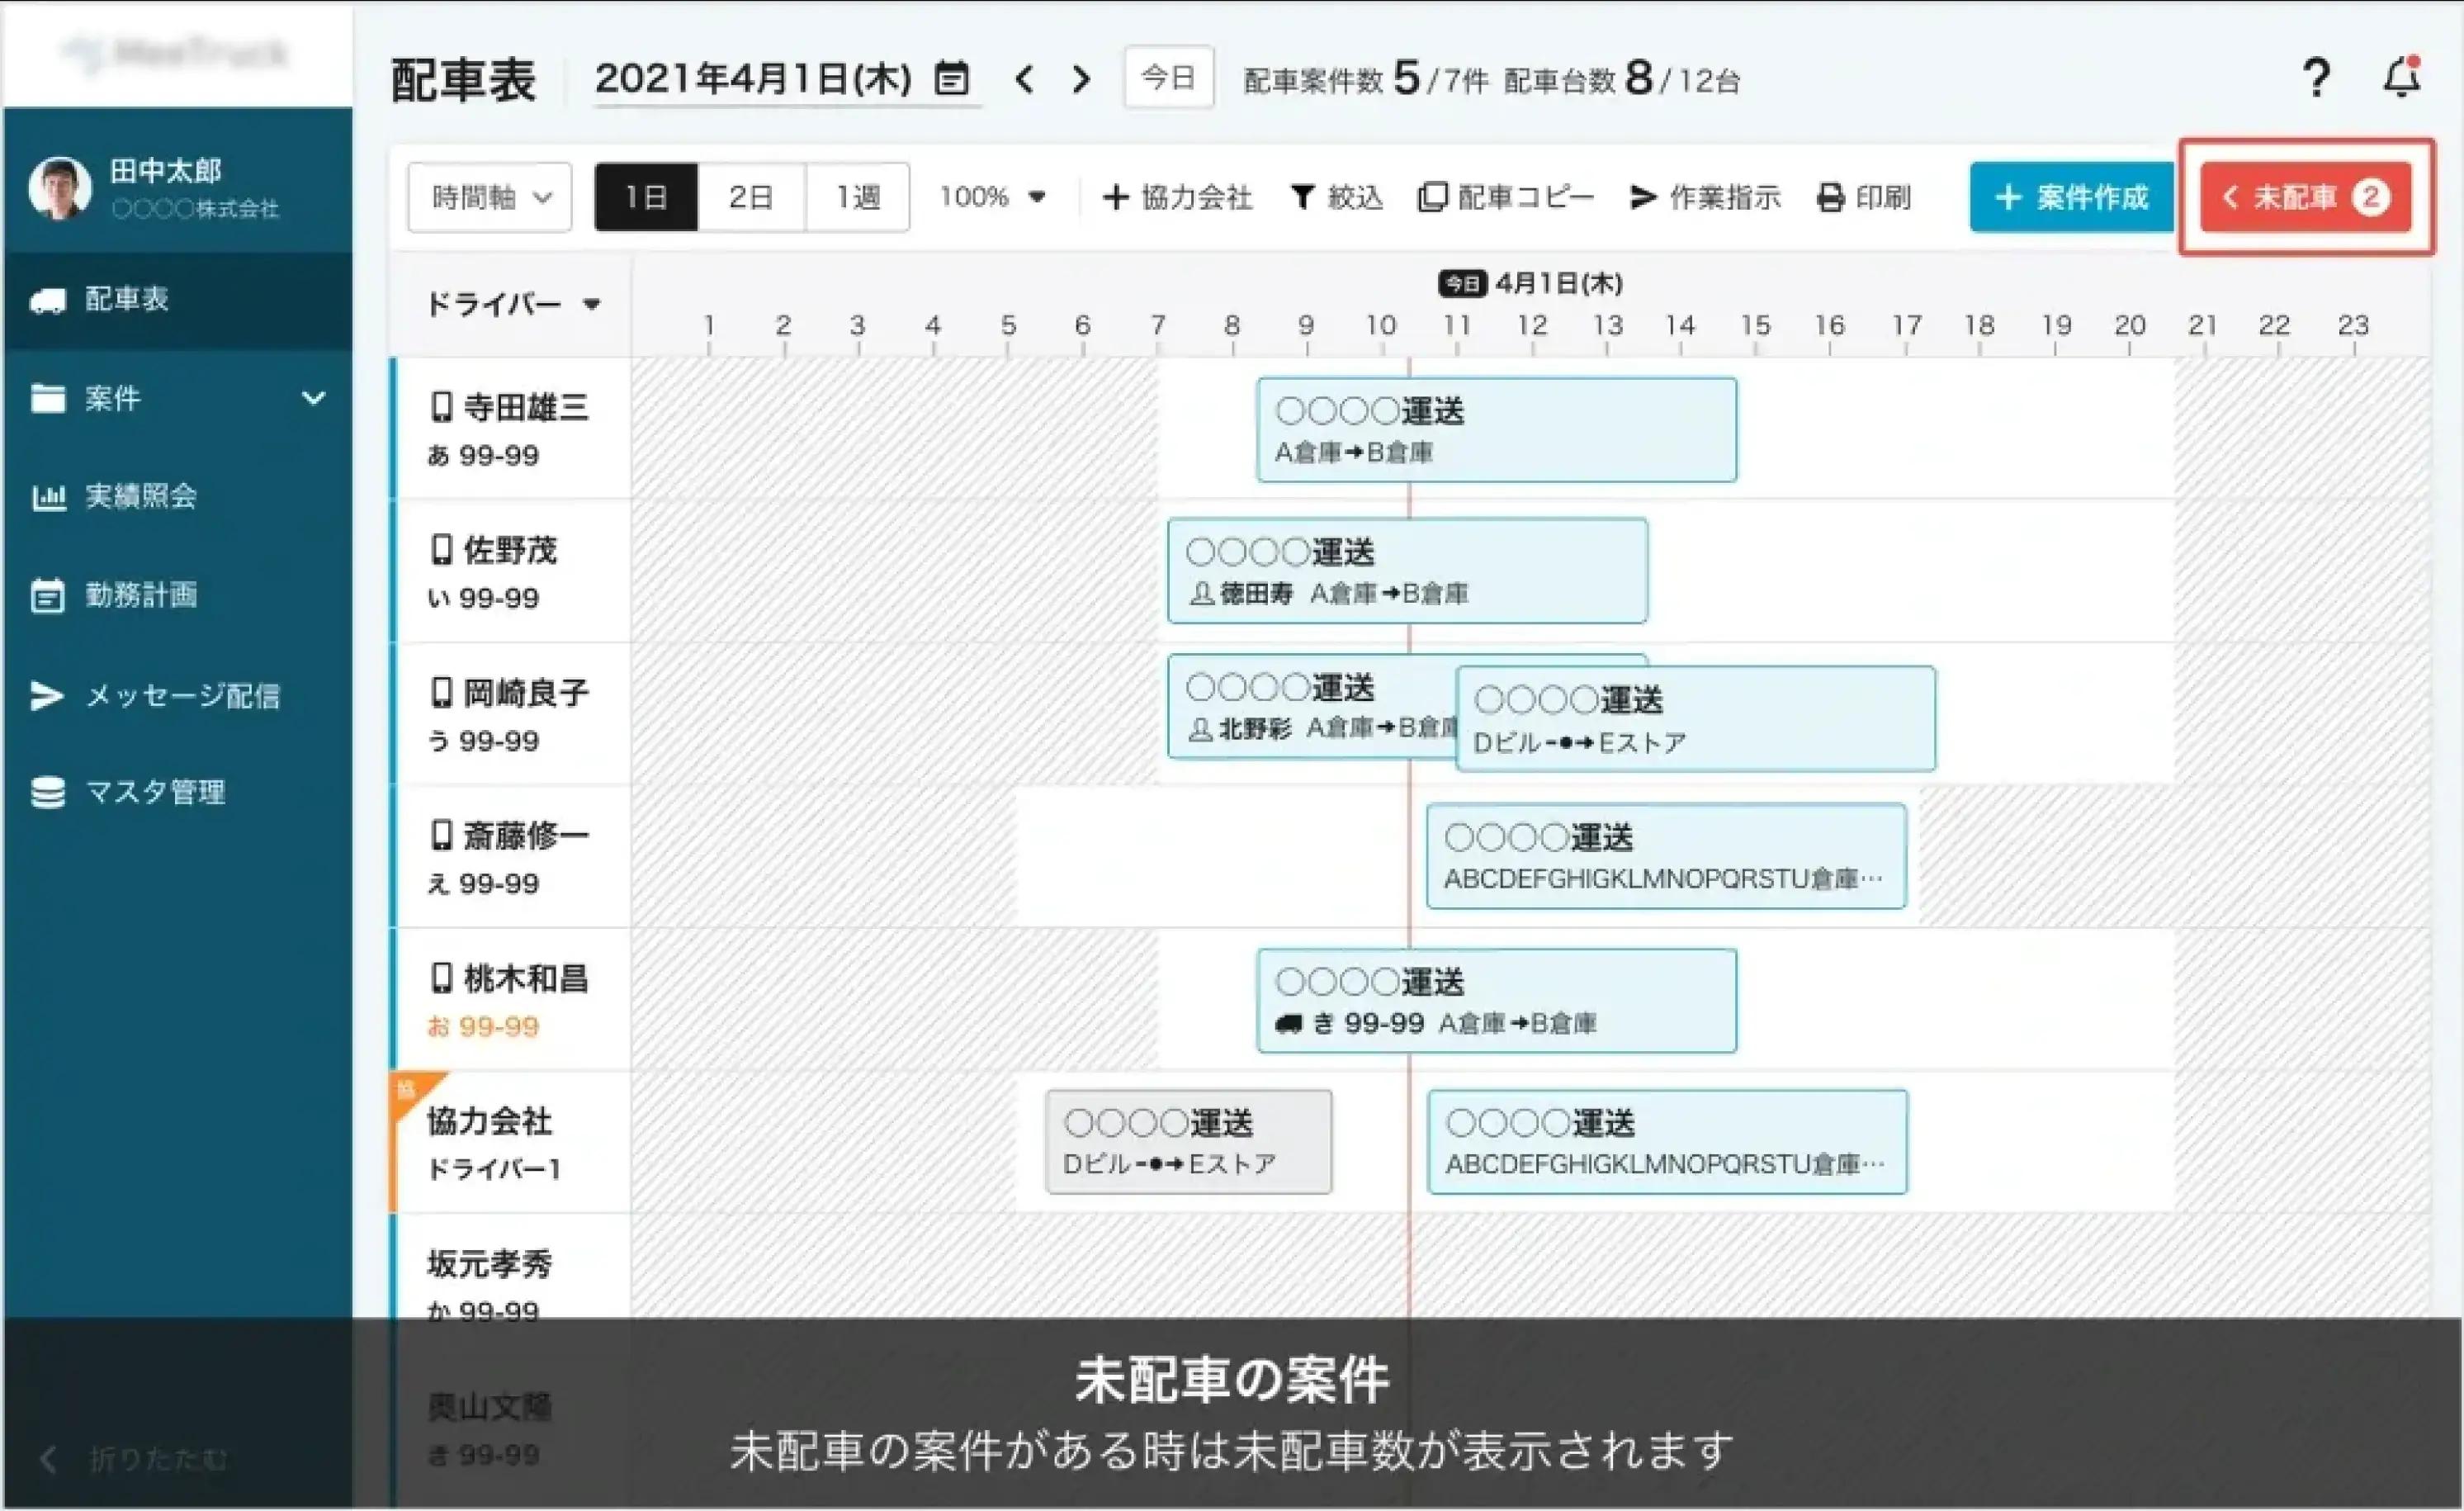The image size is (2464, 1511).
Task: Open 勤務計画 in sidebar
Action: coord(178,595)
